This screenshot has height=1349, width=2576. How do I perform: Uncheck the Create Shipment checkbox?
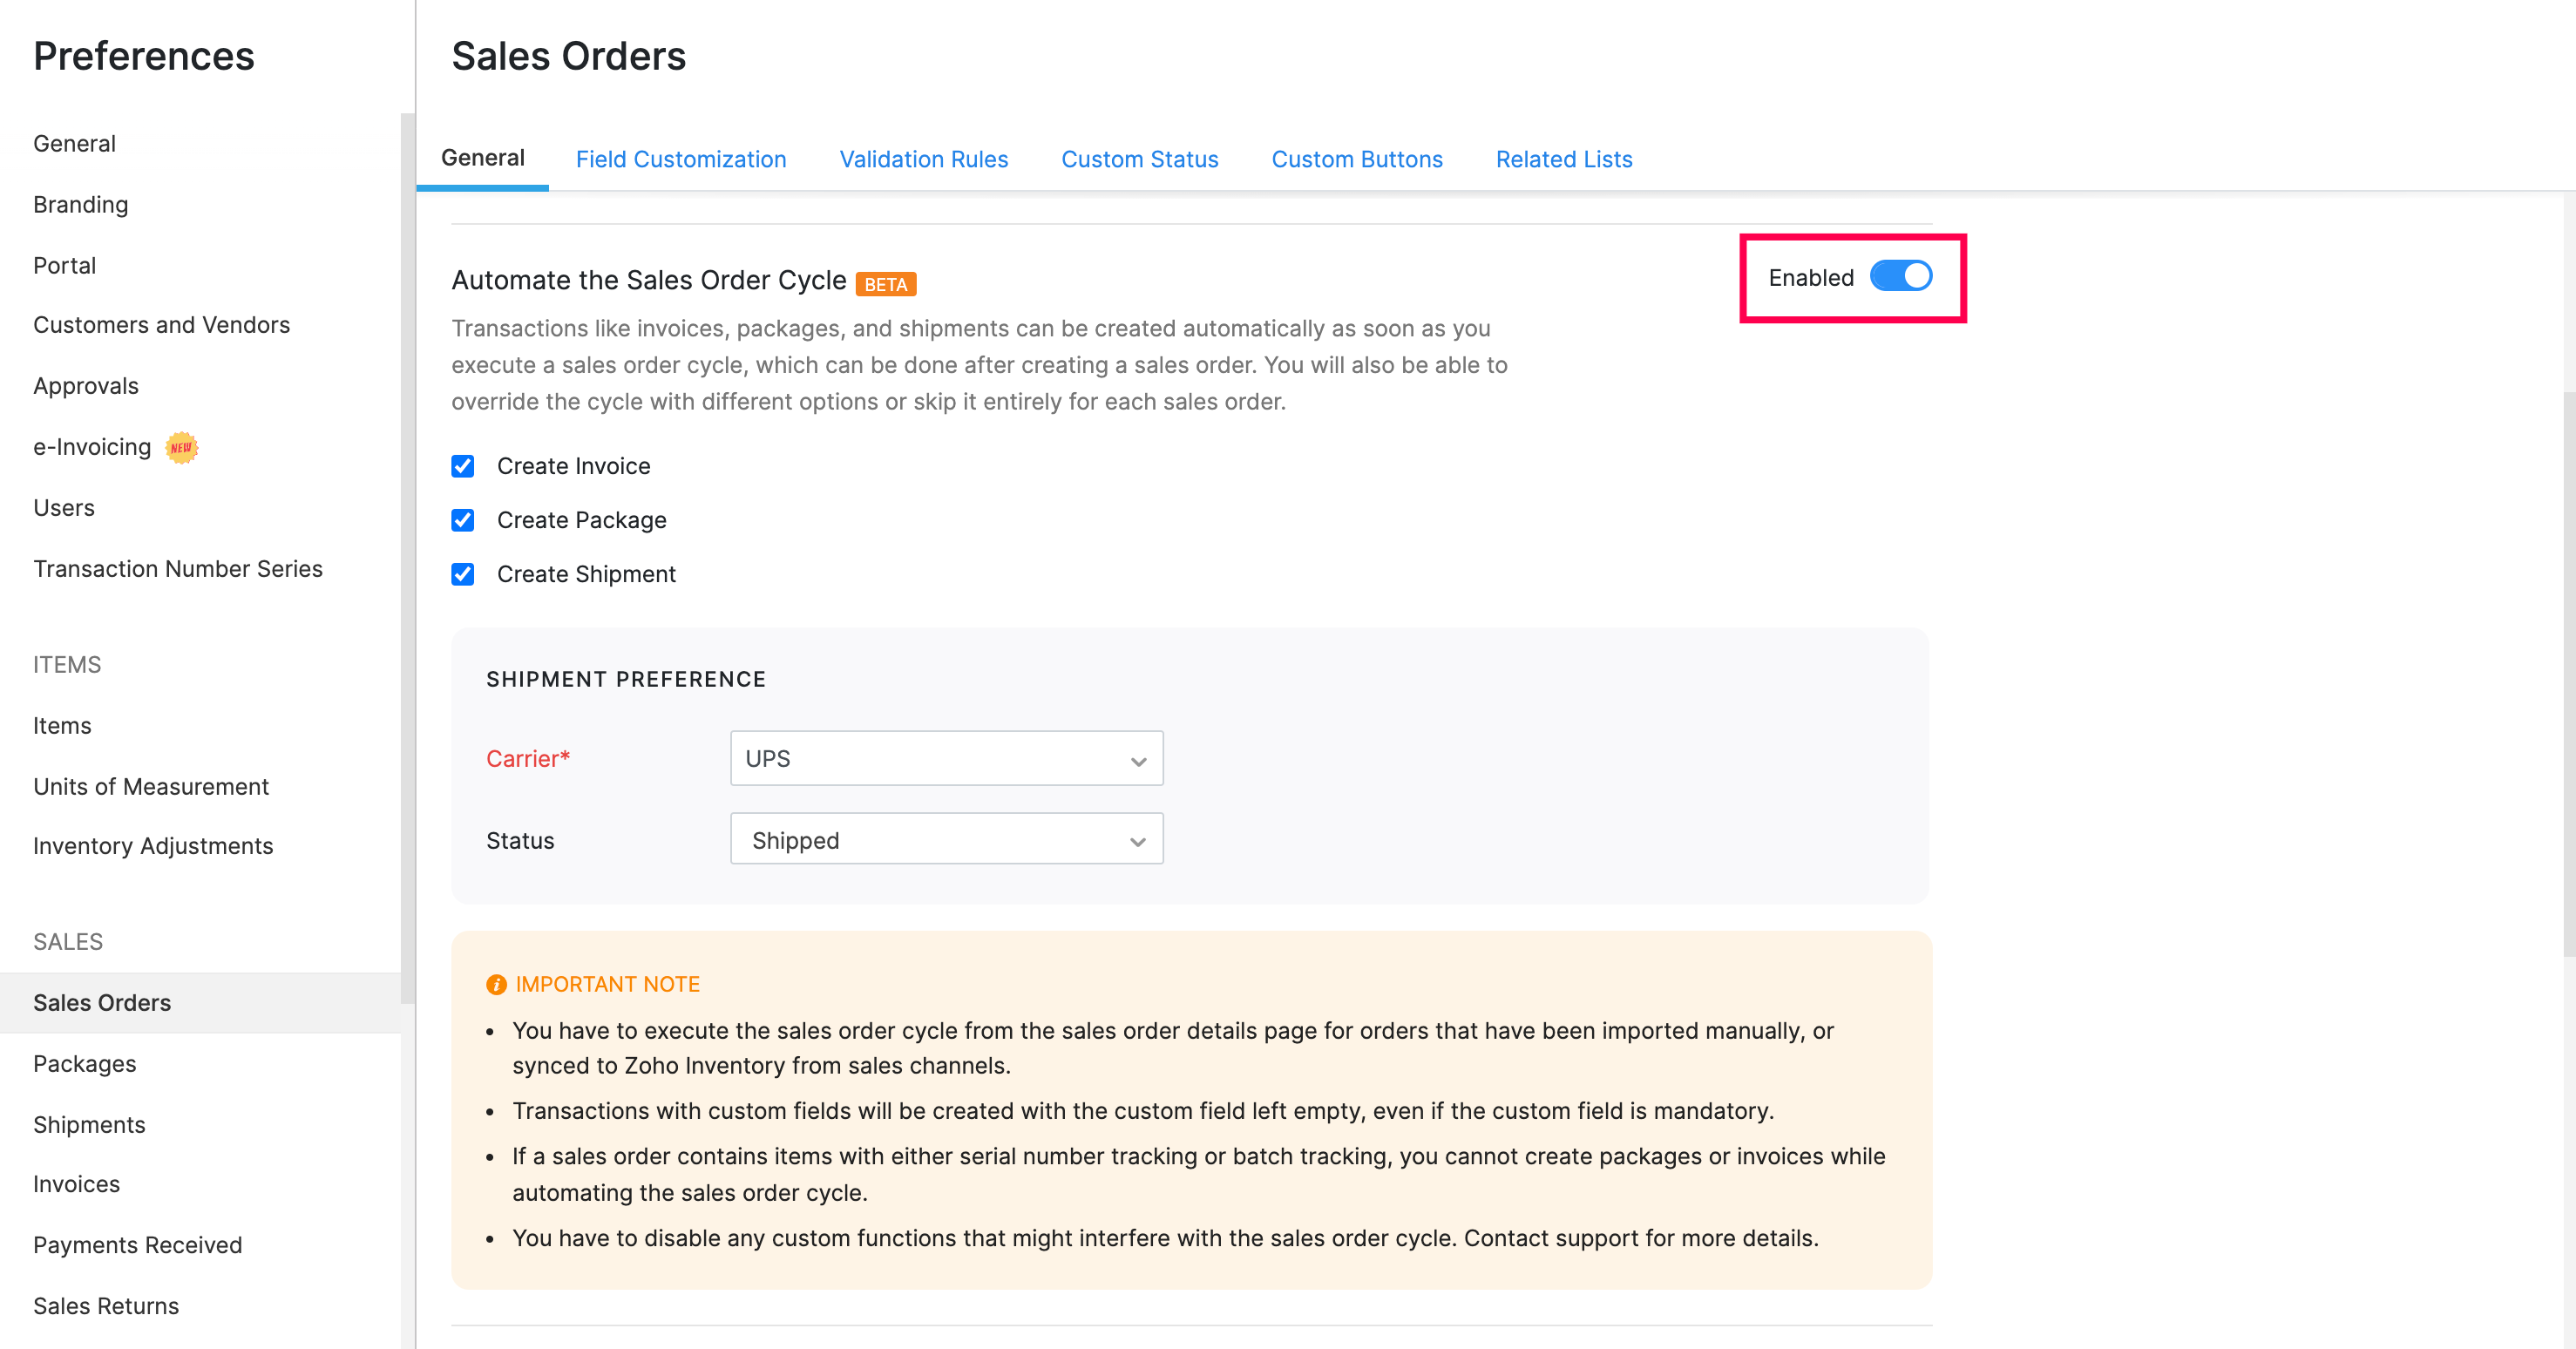463,574
